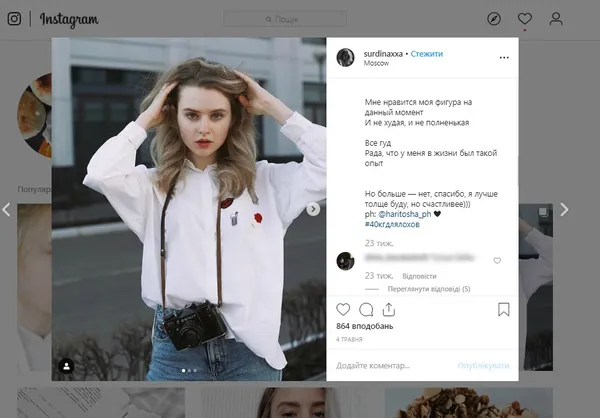Like the comment with small heart icon
The width and height of the screenshot is (600, 418).
[497, 261]
